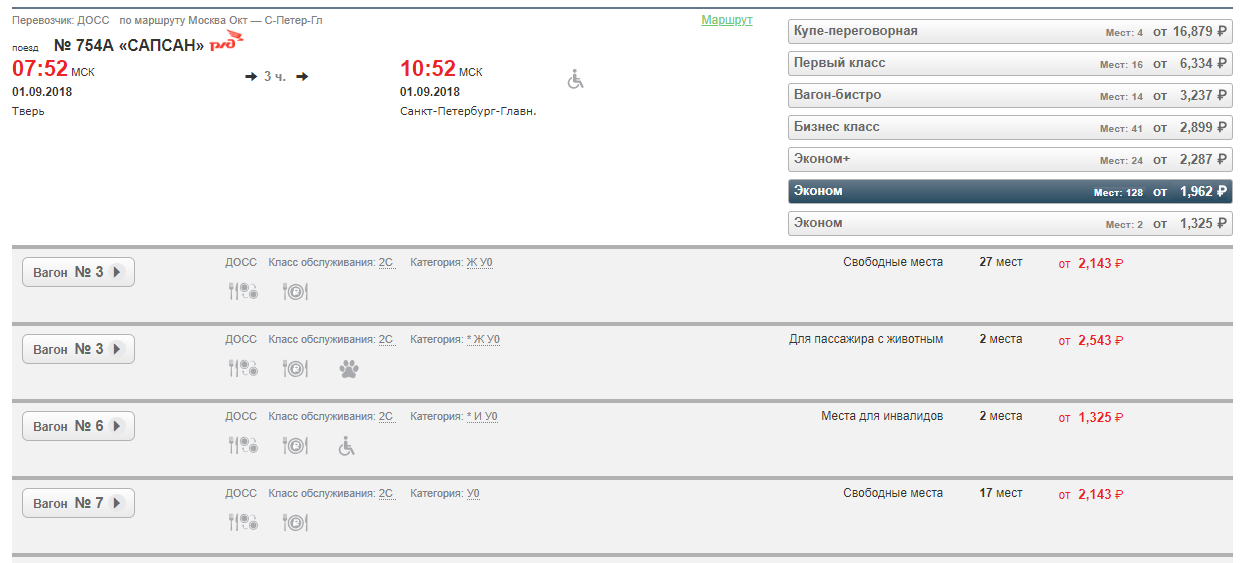
Task: Expand Вагон № 3 for passengers with animals
Action: [x=78, y=349]
